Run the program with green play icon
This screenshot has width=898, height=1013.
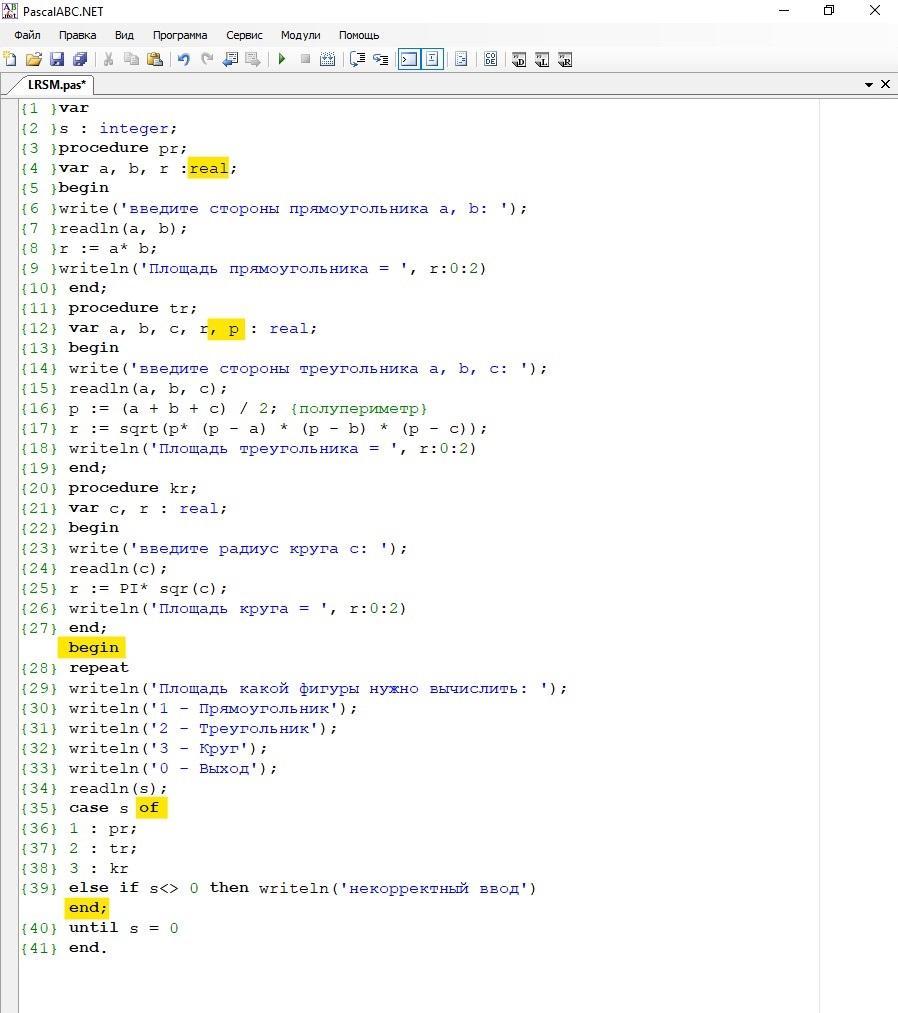coord(282,59)
